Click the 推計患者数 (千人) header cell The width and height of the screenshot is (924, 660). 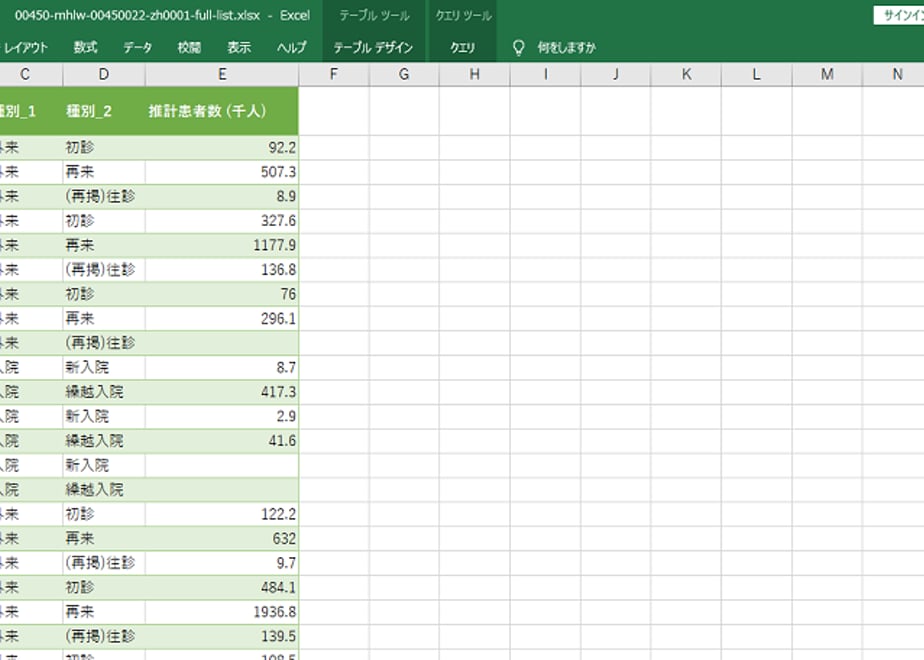[222, 111]
